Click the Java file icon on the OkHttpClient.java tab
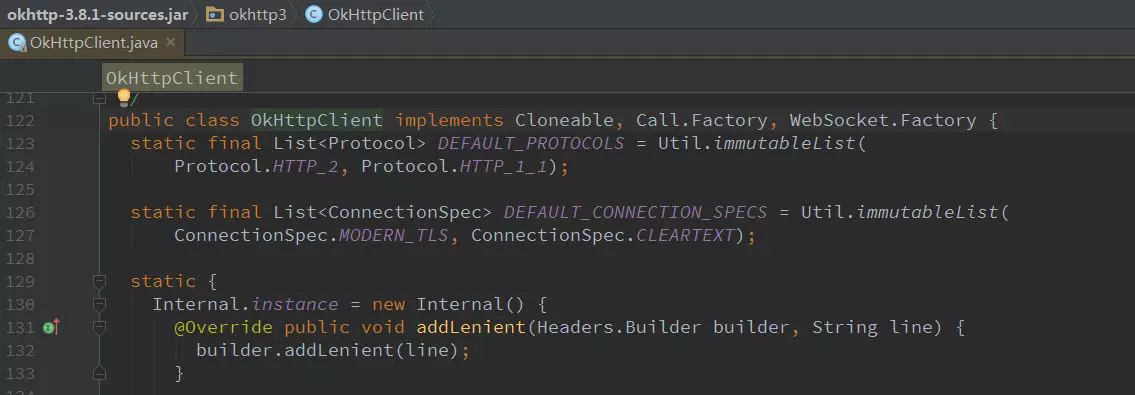This screenshot has width=1135, height=395. [17, 43]
